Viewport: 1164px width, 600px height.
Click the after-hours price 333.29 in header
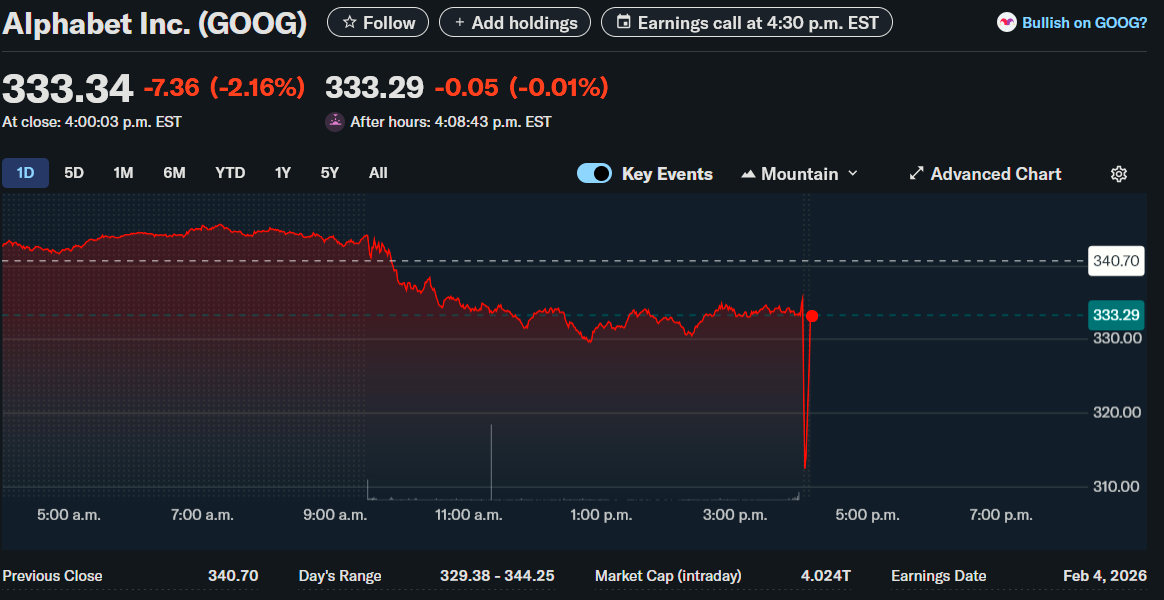pyautogui.click(x=374, y=88)
